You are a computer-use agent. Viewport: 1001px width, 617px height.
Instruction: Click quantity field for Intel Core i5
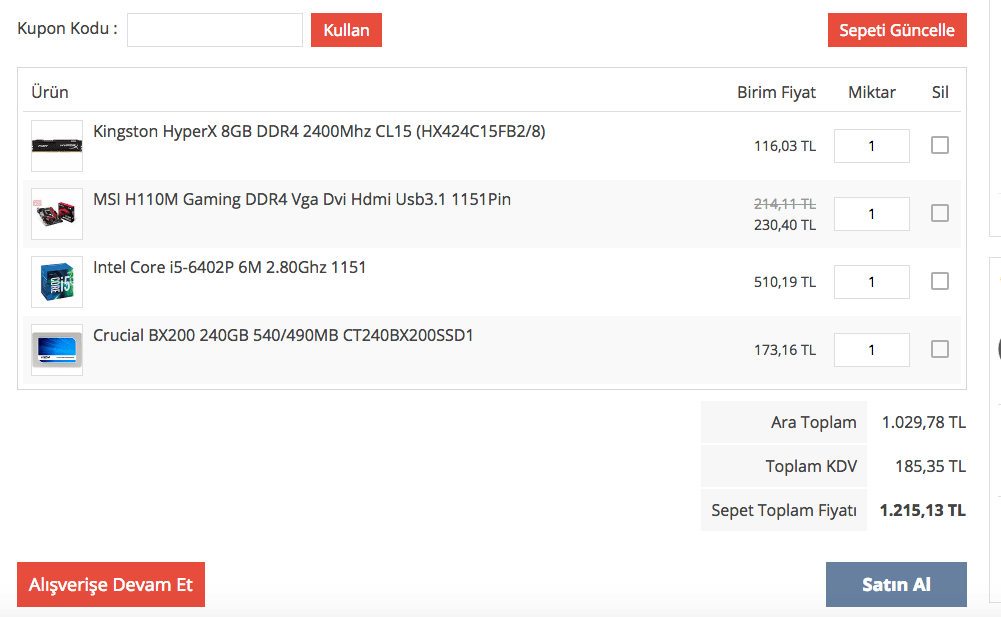point(871,282)
